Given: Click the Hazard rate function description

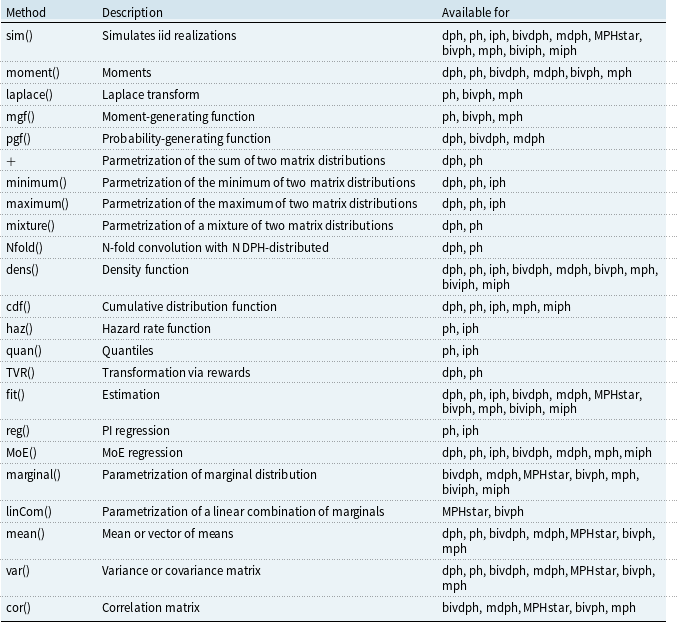Looking at the screenshot, I should pos(156,329).
